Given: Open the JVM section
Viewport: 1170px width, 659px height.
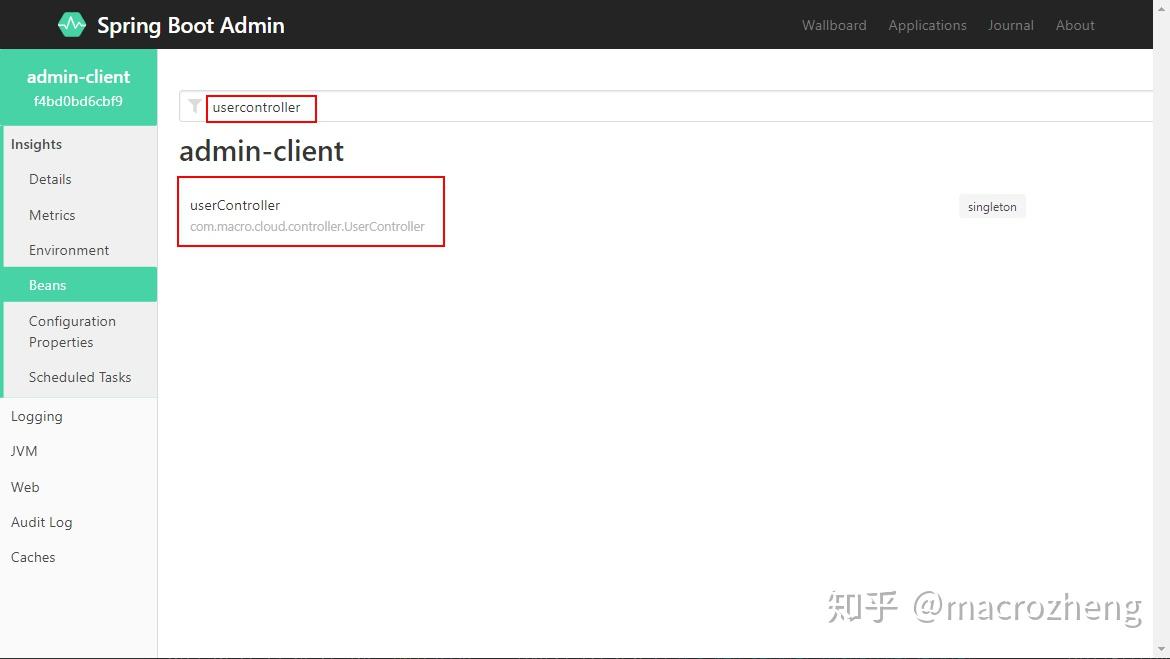Looking at the screenshot, I should pos(24,451).
